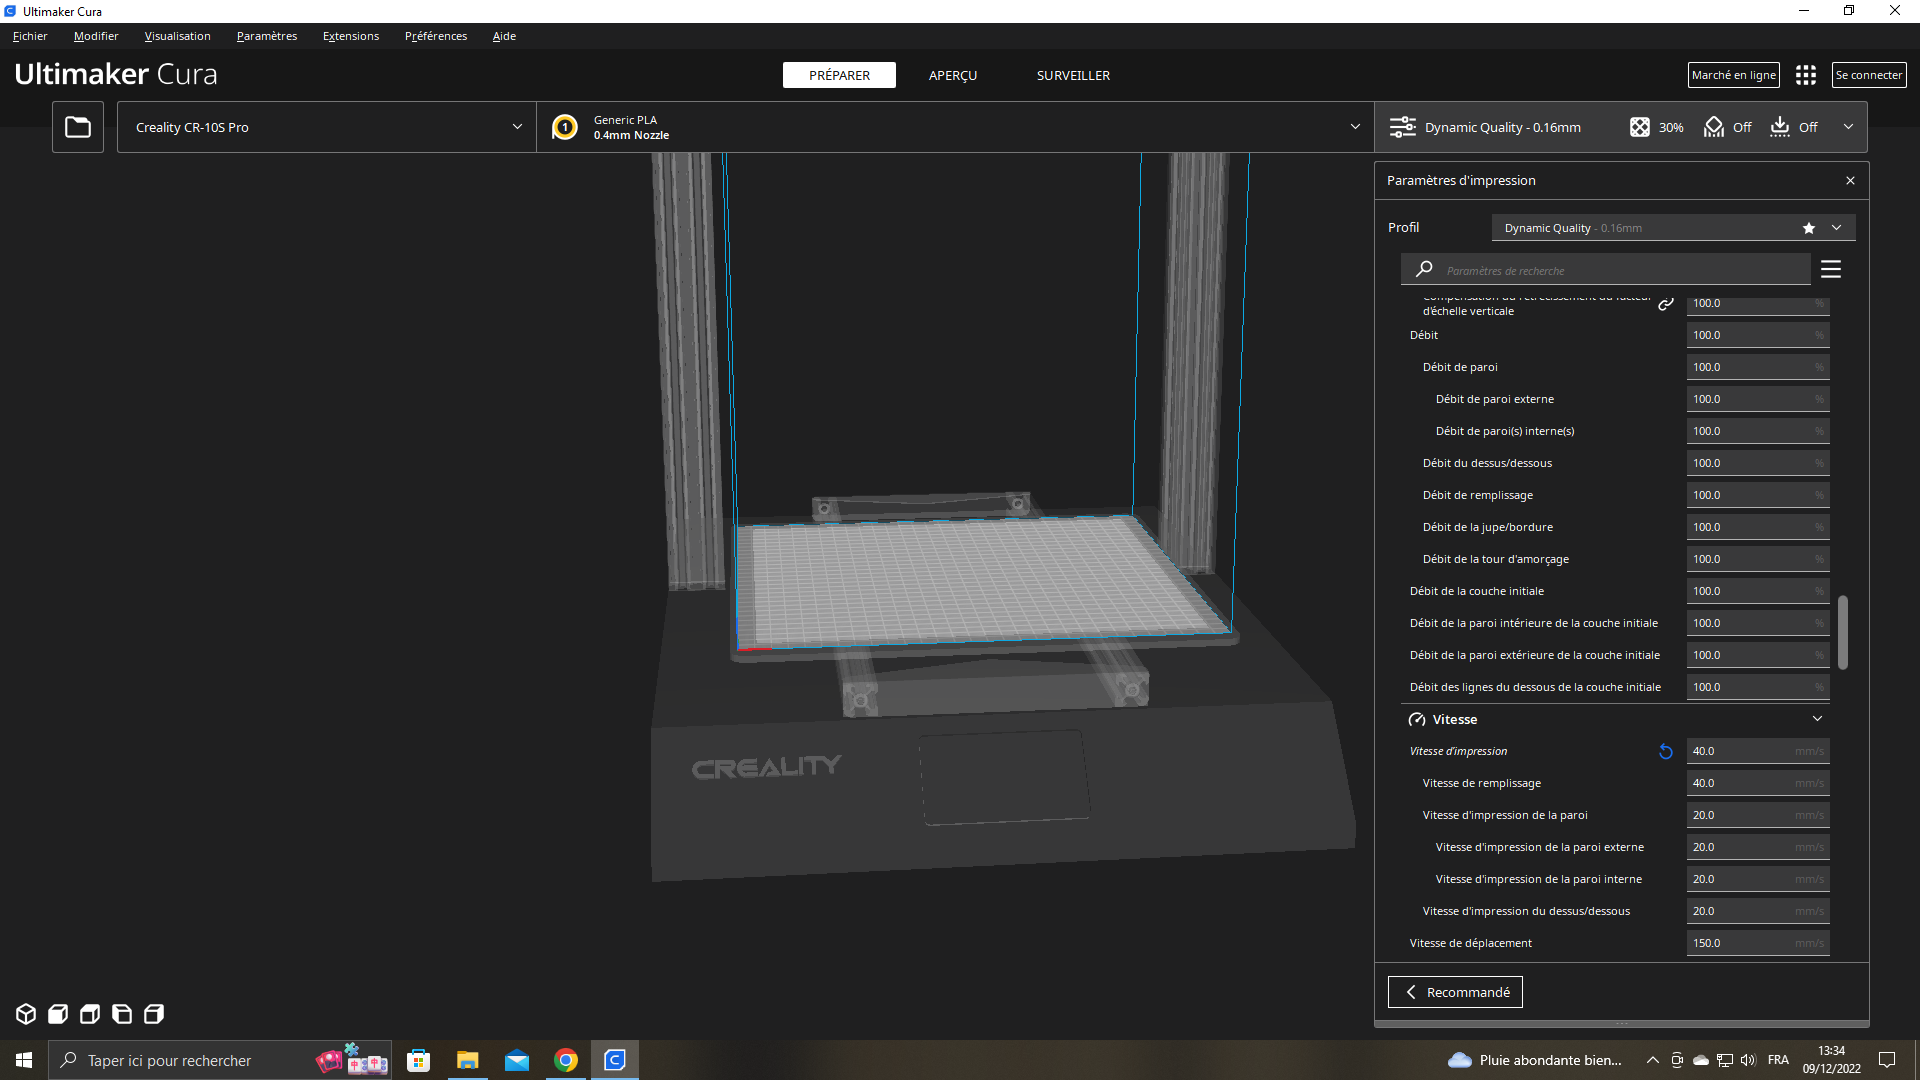Select the PRÉPARER tab
The image size is (1920, 1080).
(x=839, y=75)
